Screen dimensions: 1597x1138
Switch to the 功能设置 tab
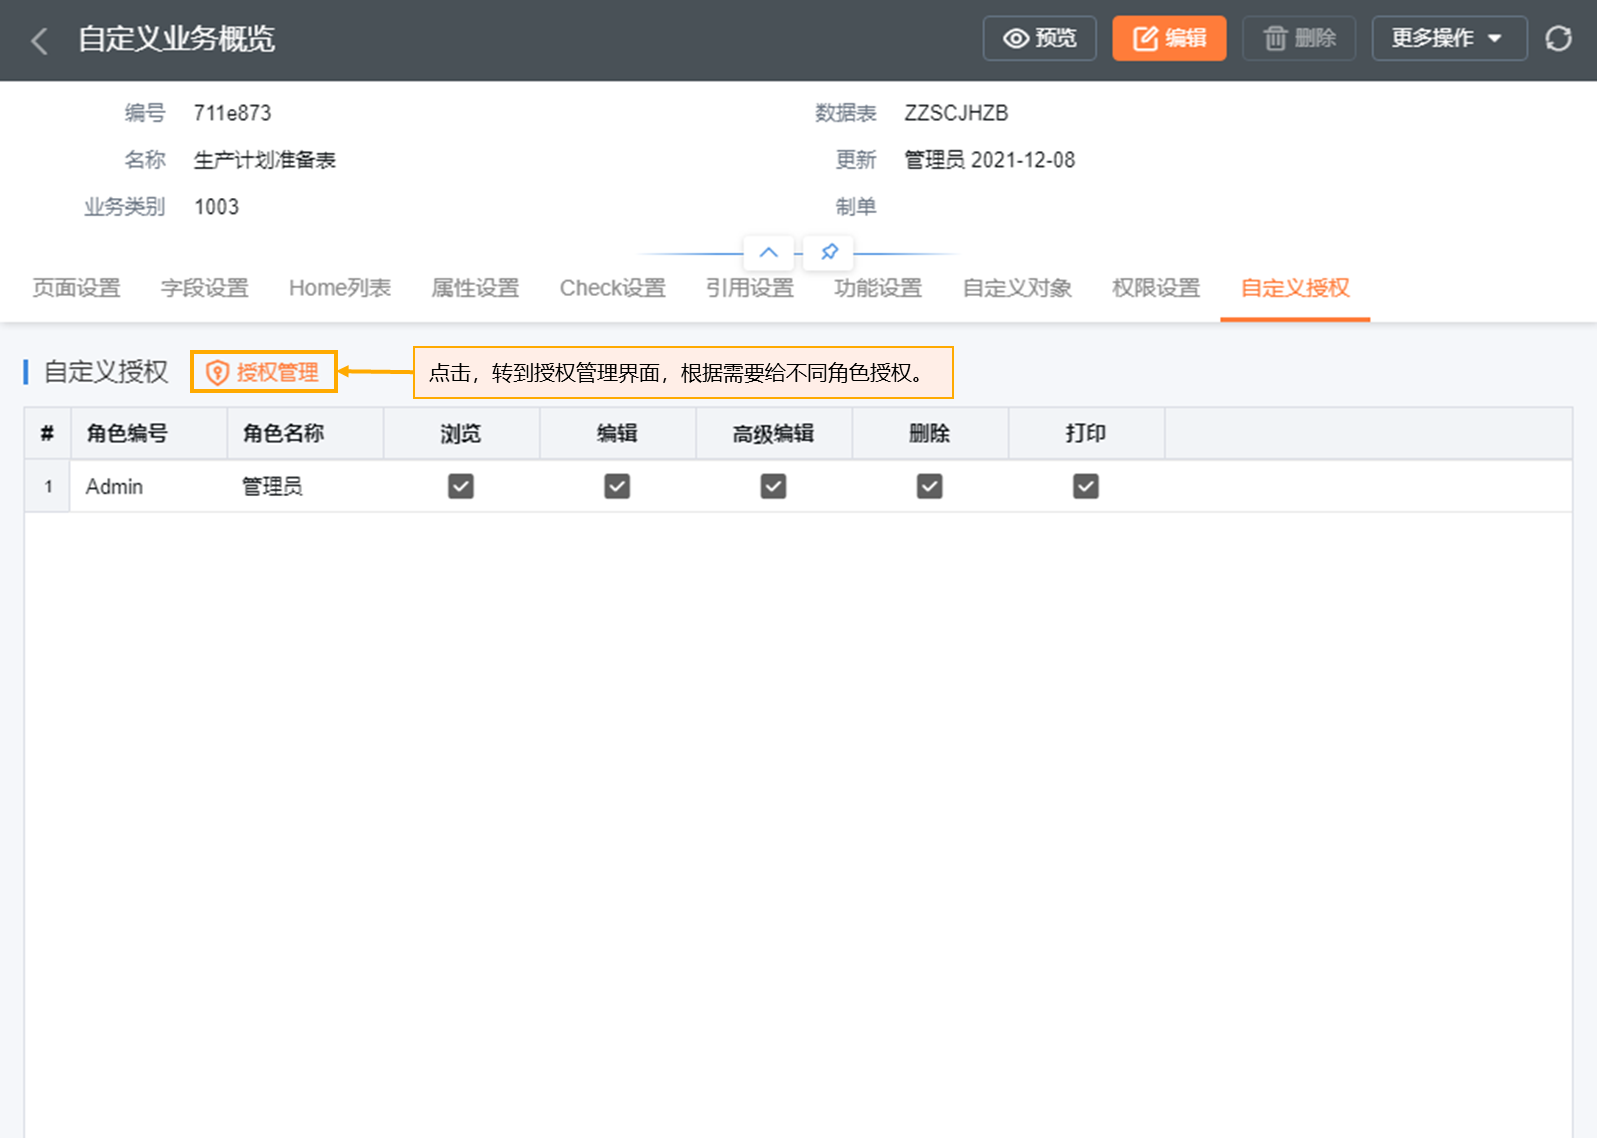coord(878,288)
